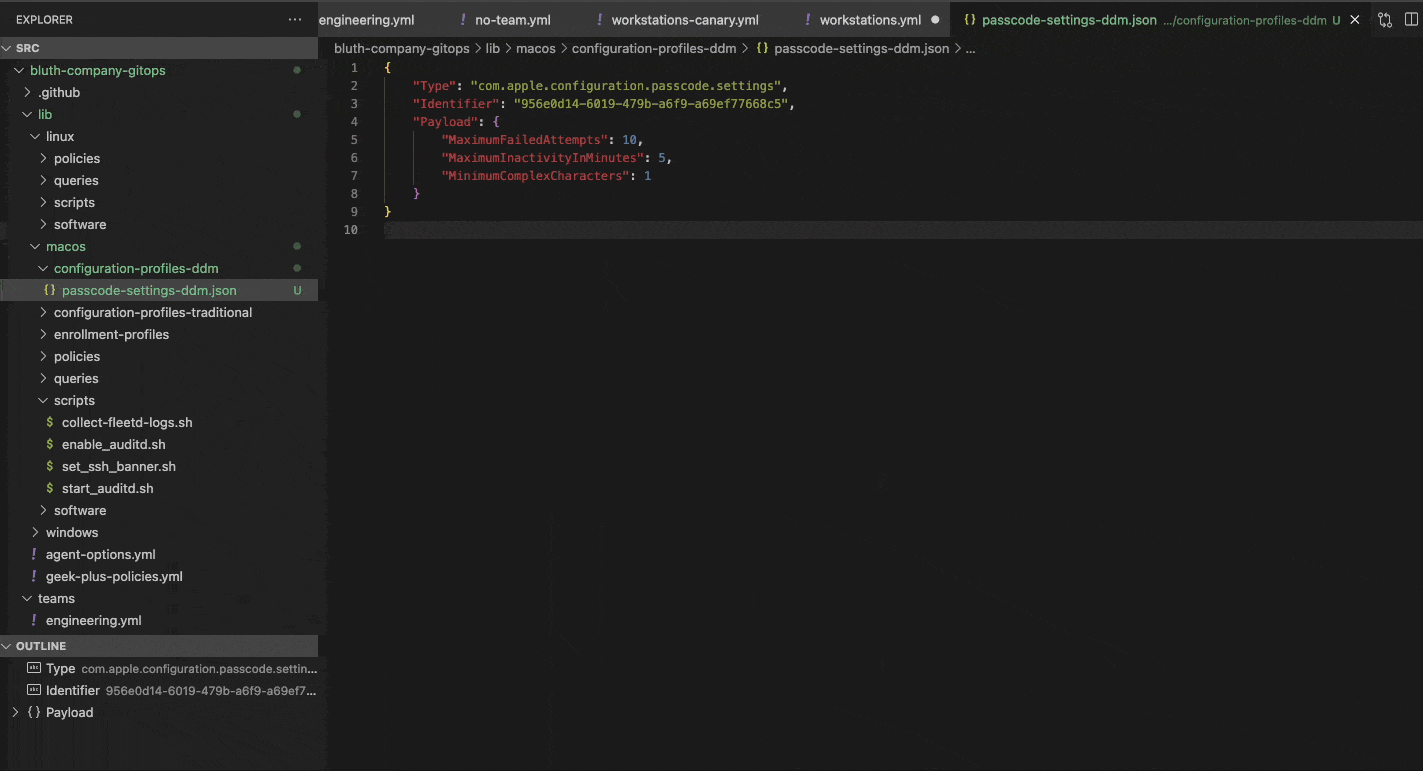Expand the enrollment-profiles folder
The image size is (1423, 771).
click(43, 334)
